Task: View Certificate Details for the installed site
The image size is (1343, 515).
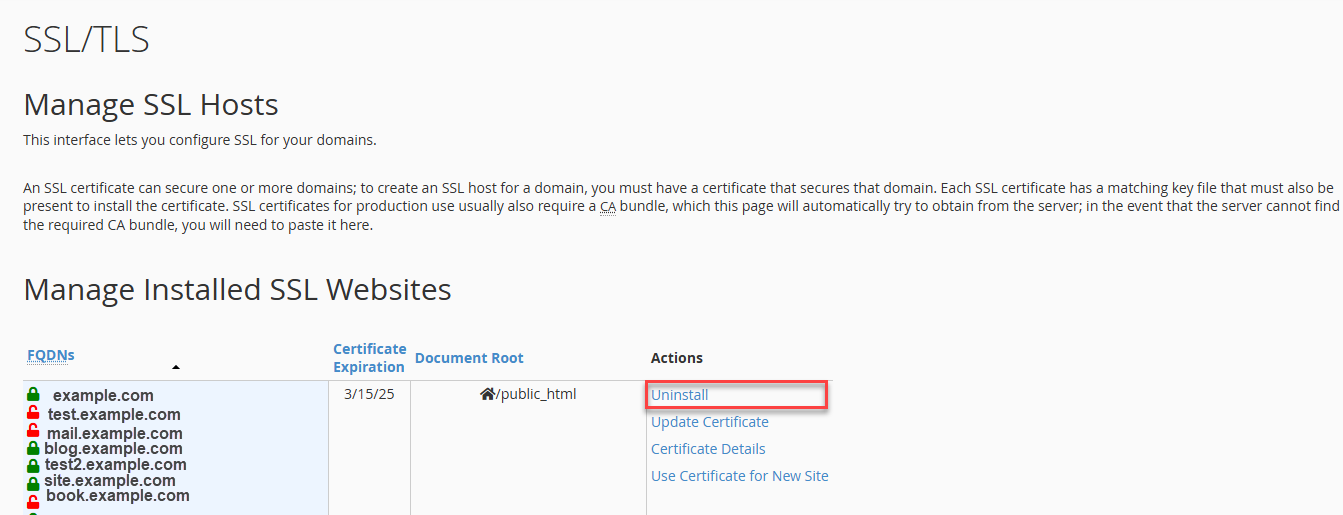Action: tap(708, 449)
